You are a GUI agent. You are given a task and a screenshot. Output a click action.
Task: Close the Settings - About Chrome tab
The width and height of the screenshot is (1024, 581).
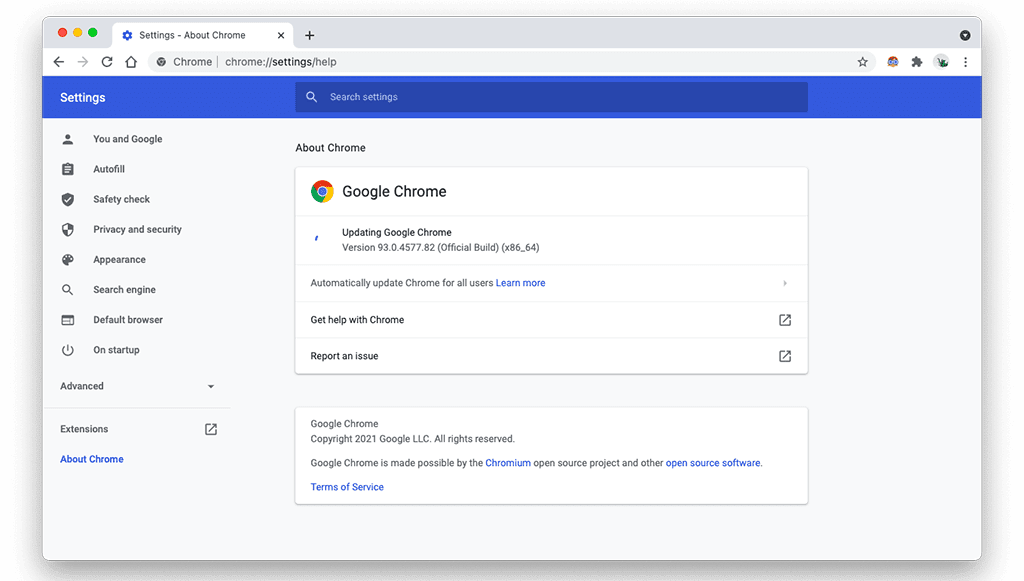[x=281, y=35]
